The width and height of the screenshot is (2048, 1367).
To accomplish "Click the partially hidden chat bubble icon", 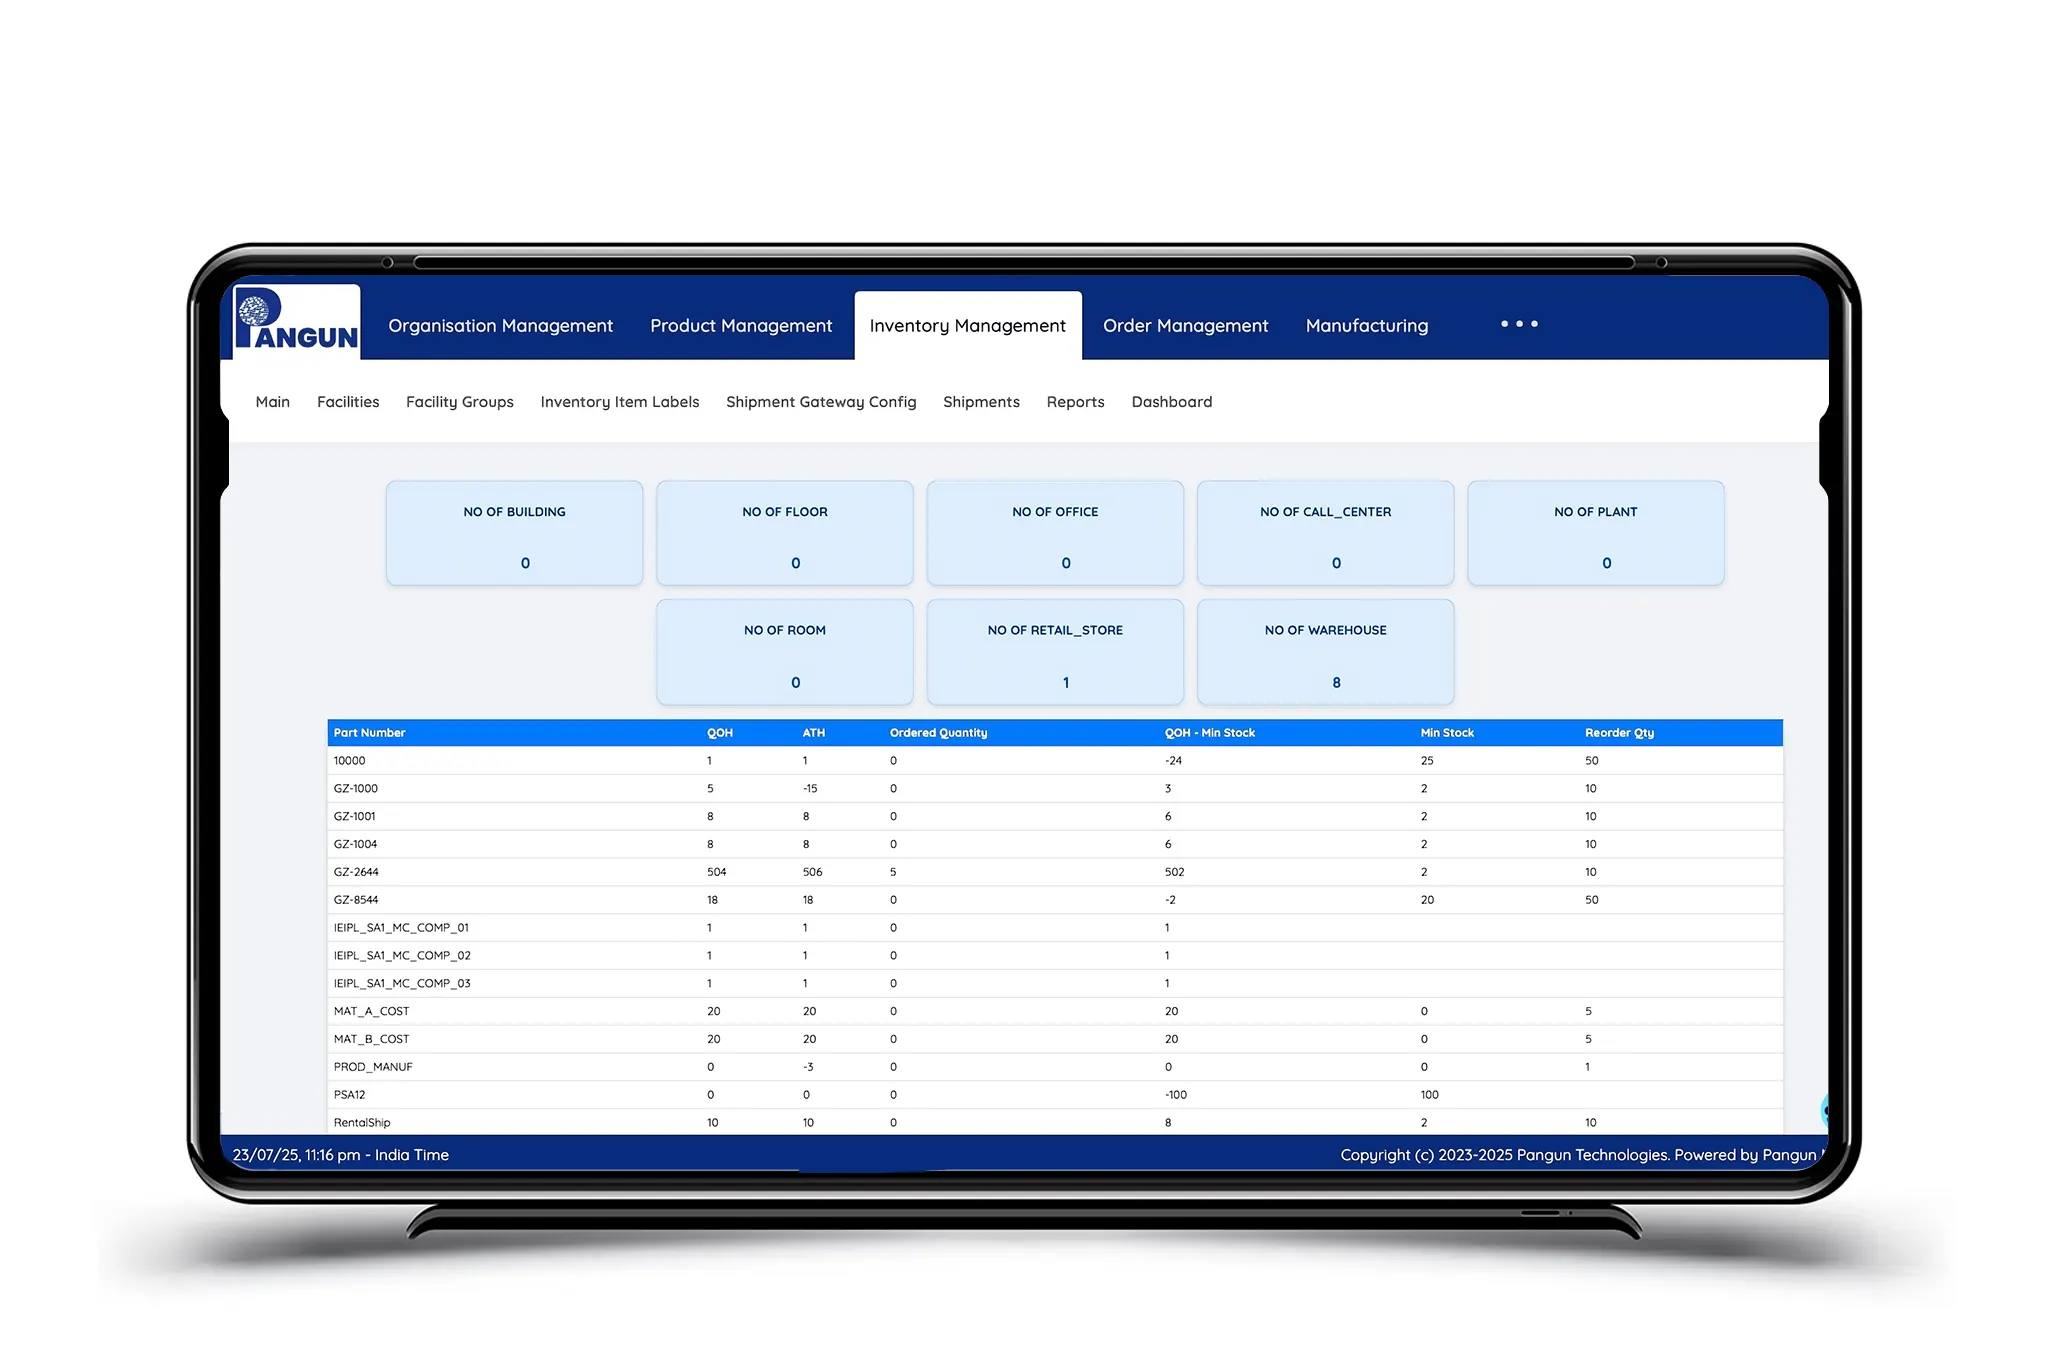I will (1824, 1109).
